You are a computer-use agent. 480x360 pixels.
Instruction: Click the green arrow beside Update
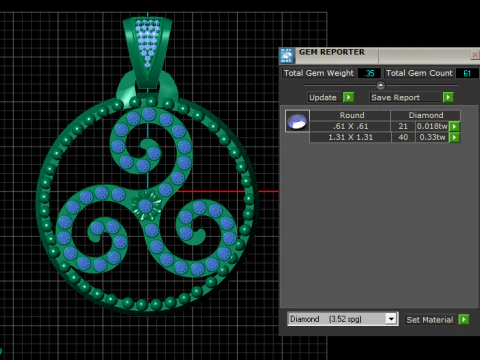click(348, 97)
